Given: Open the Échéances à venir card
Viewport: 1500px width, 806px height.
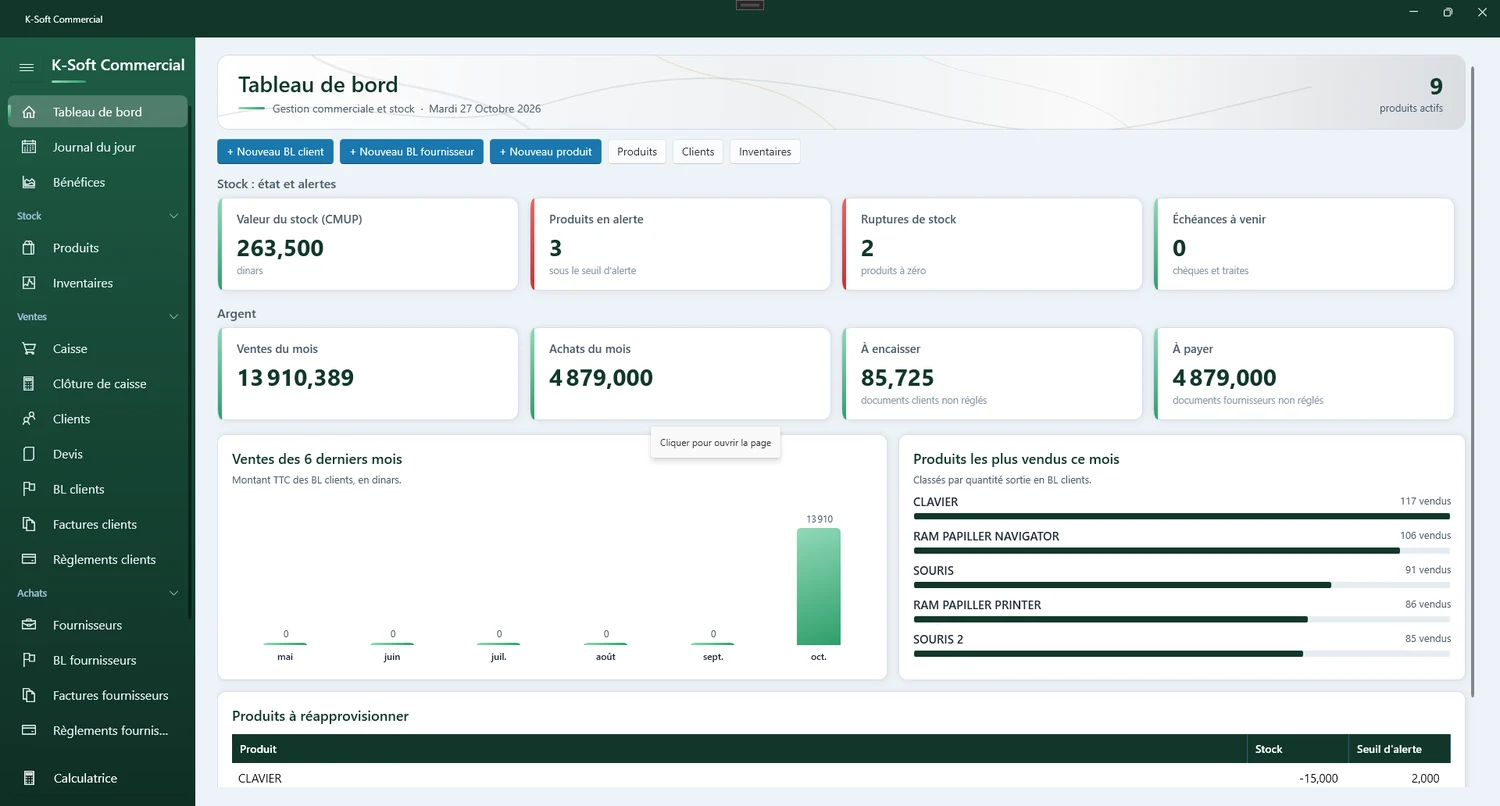Looking at the screenshot, I should (1304, 244).
